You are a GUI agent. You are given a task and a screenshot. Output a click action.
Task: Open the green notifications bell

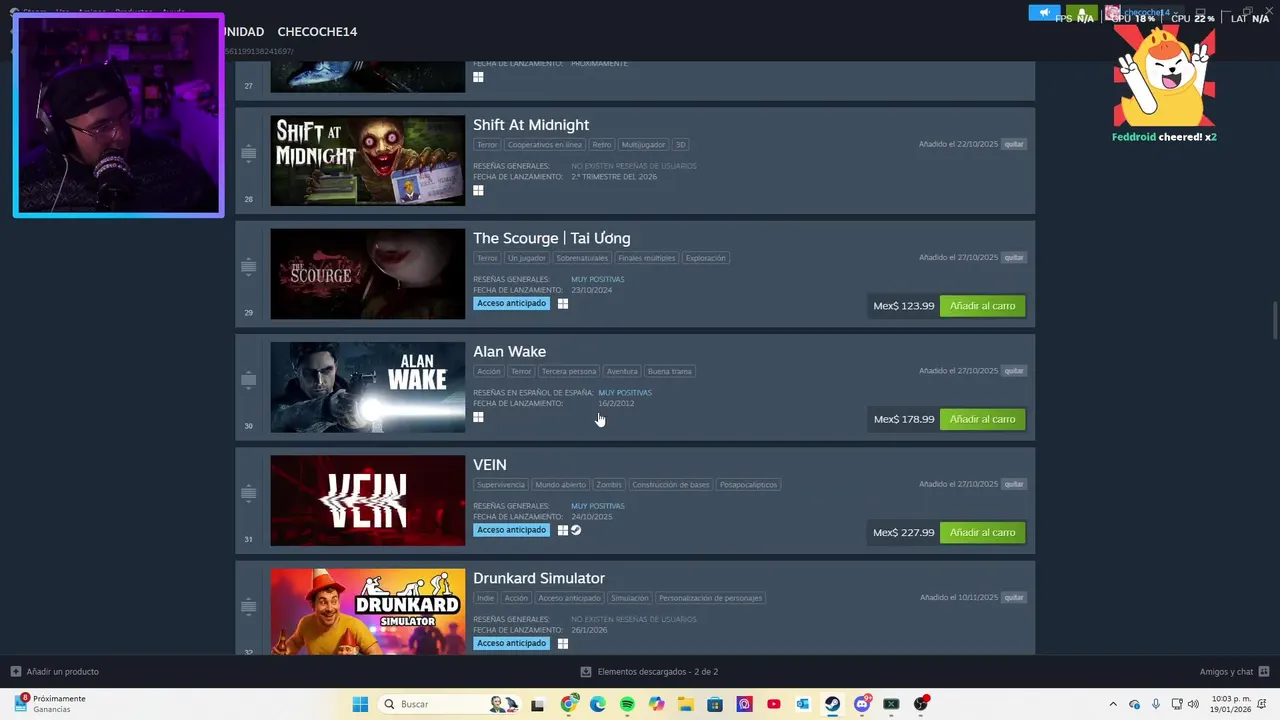click(1082, 13)
